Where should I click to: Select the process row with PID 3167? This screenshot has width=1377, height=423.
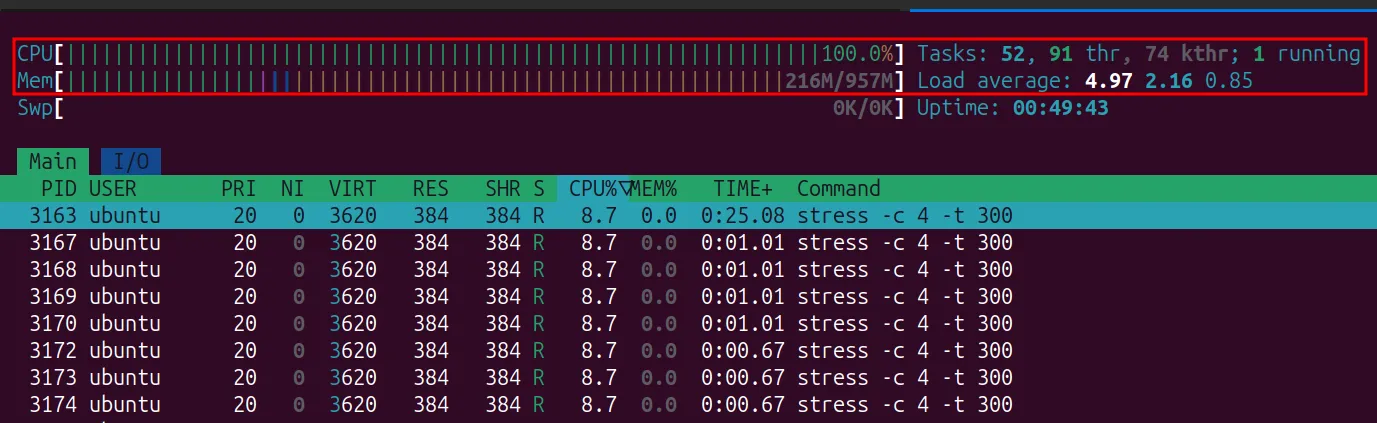point(688,242)
